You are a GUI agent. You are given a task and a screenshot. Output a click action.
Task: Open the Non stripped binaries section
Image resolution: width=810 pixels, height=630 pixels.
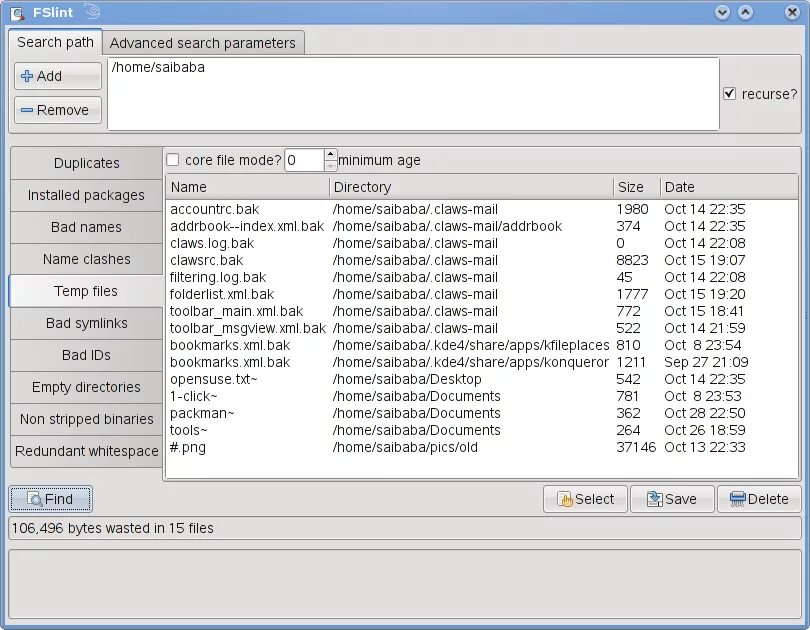pyautogui.click(x=86, y=419)
